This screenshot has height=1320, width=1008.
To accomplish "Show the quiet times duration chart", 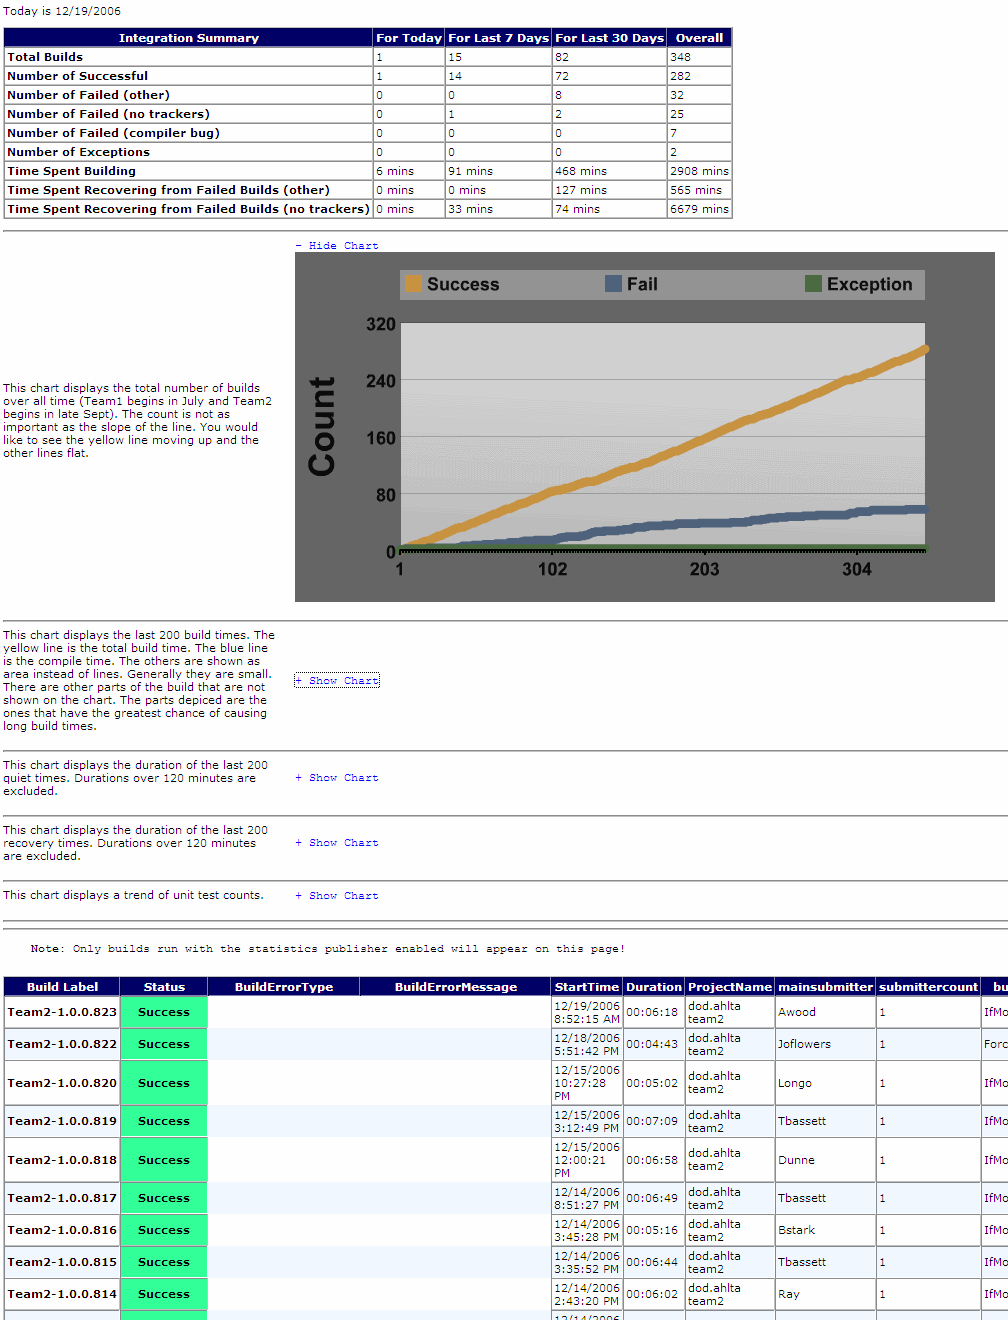I will [x=337, y=778].
